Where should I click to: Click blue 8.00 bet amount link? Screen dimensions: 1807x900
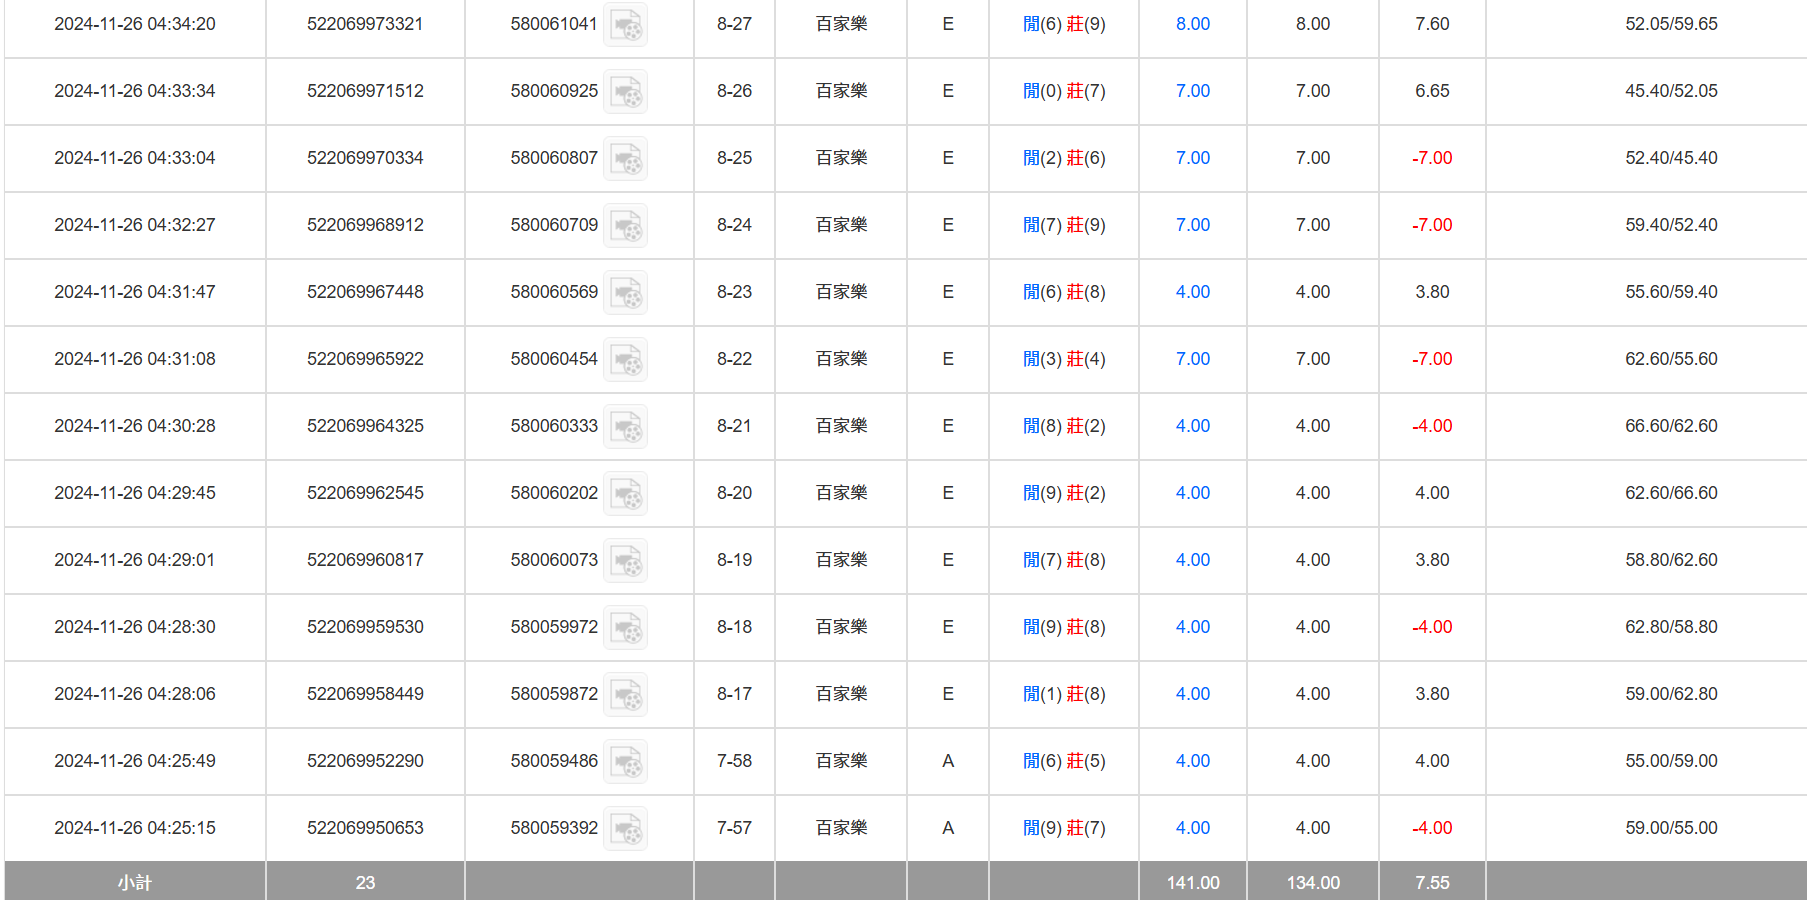(x=1192, y=24)
